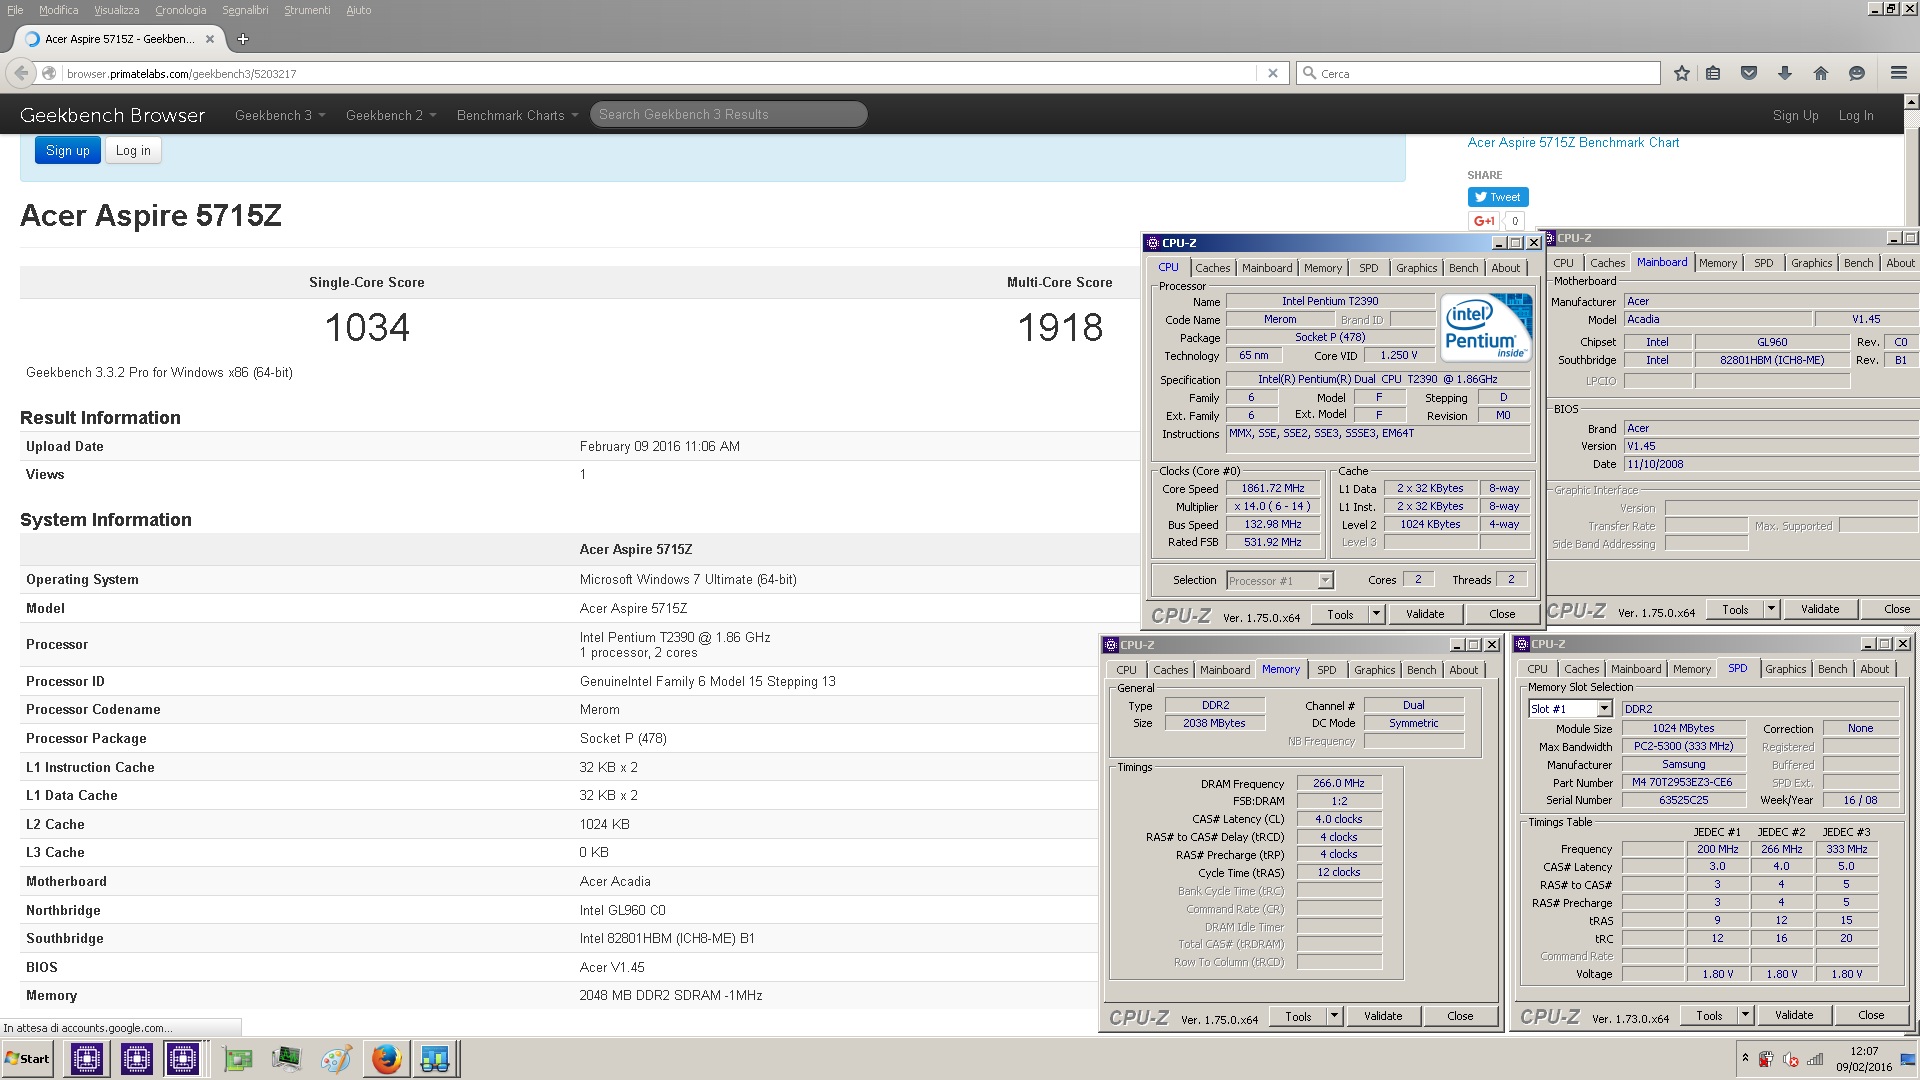Image resolution: width=1920 pixels, height=1080 pixels.
Task: Expand Tools arrow in CPU-Z Mainboard window
Action: pyautogui.click(x=1771, y=609)
